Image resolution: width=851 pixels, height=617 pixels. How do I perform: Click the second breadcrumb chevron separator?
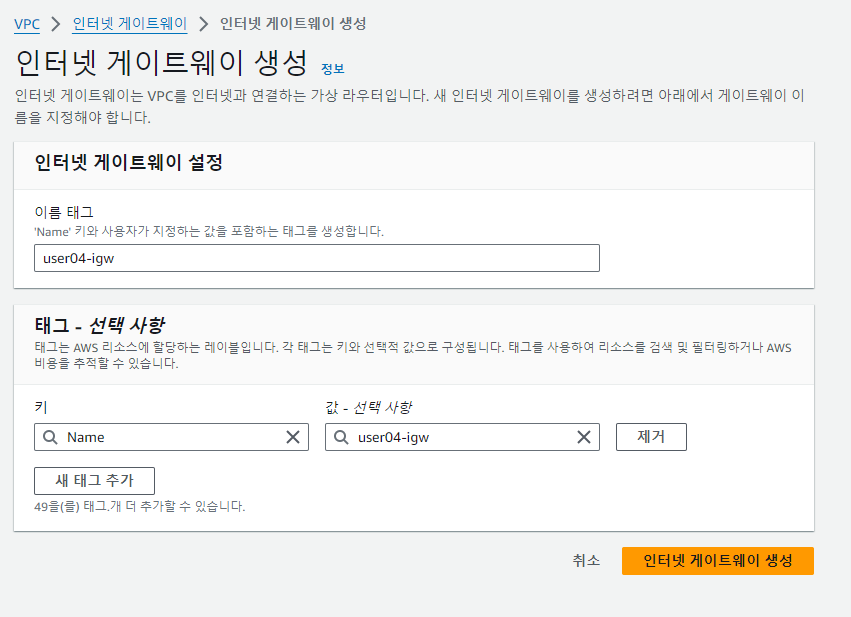coord(204,24)
